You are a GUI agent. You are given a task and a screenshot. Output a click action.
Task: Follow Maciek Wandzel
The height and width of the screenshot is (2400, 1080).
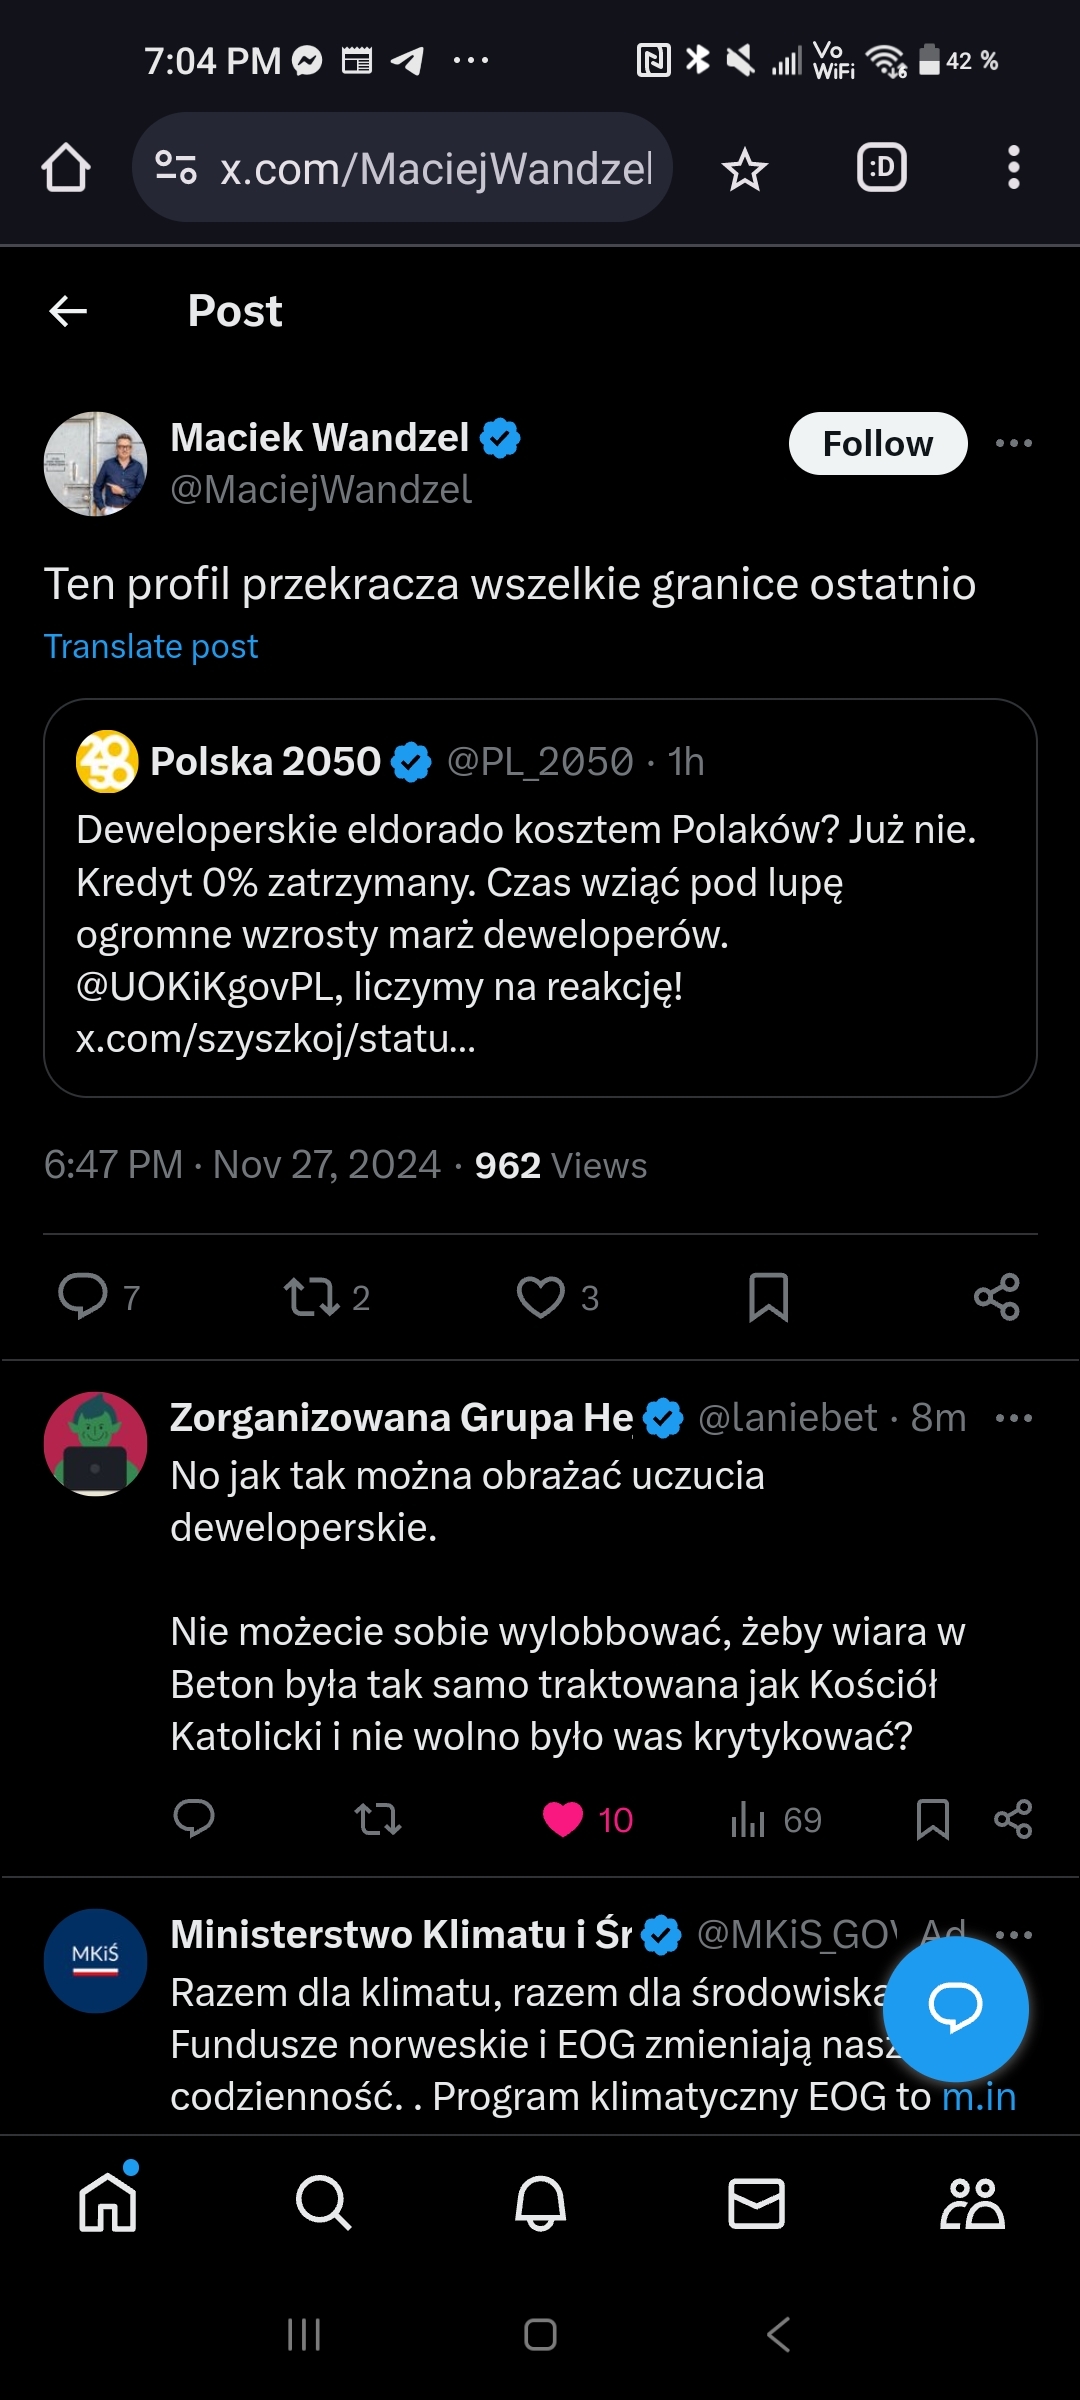pyautogui.click(x=877, y=443)
